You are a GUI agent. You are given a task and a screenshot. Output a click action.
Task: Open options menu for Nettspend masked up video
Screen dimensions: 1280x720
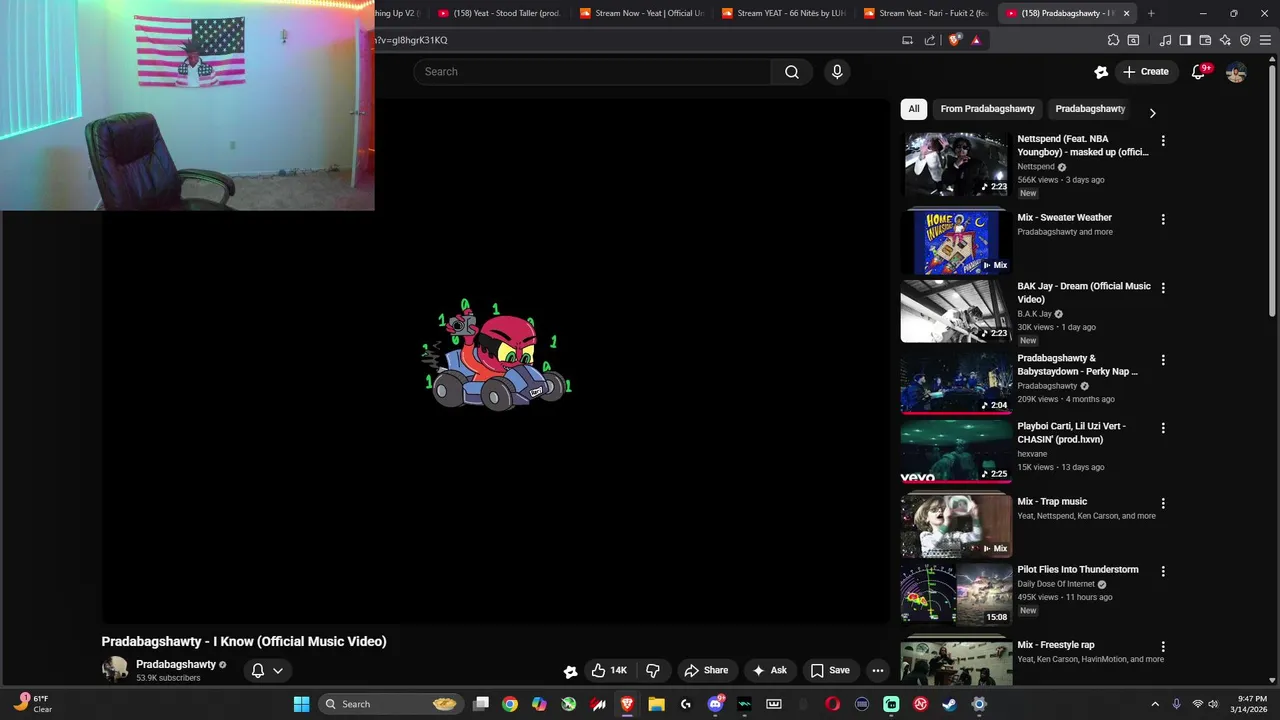pos(1163,141)
